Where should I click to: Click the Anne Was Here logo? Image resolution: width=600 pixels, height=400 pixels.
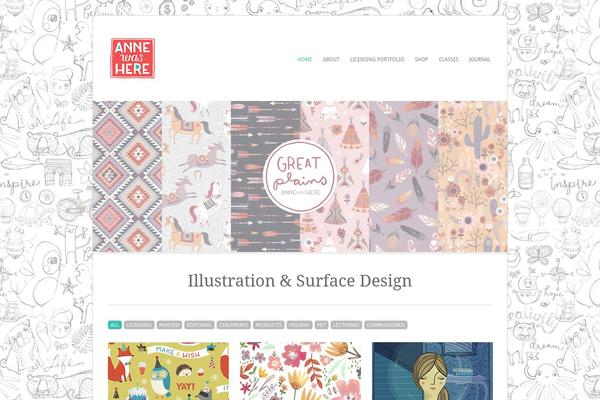click(x=133, y=58)
